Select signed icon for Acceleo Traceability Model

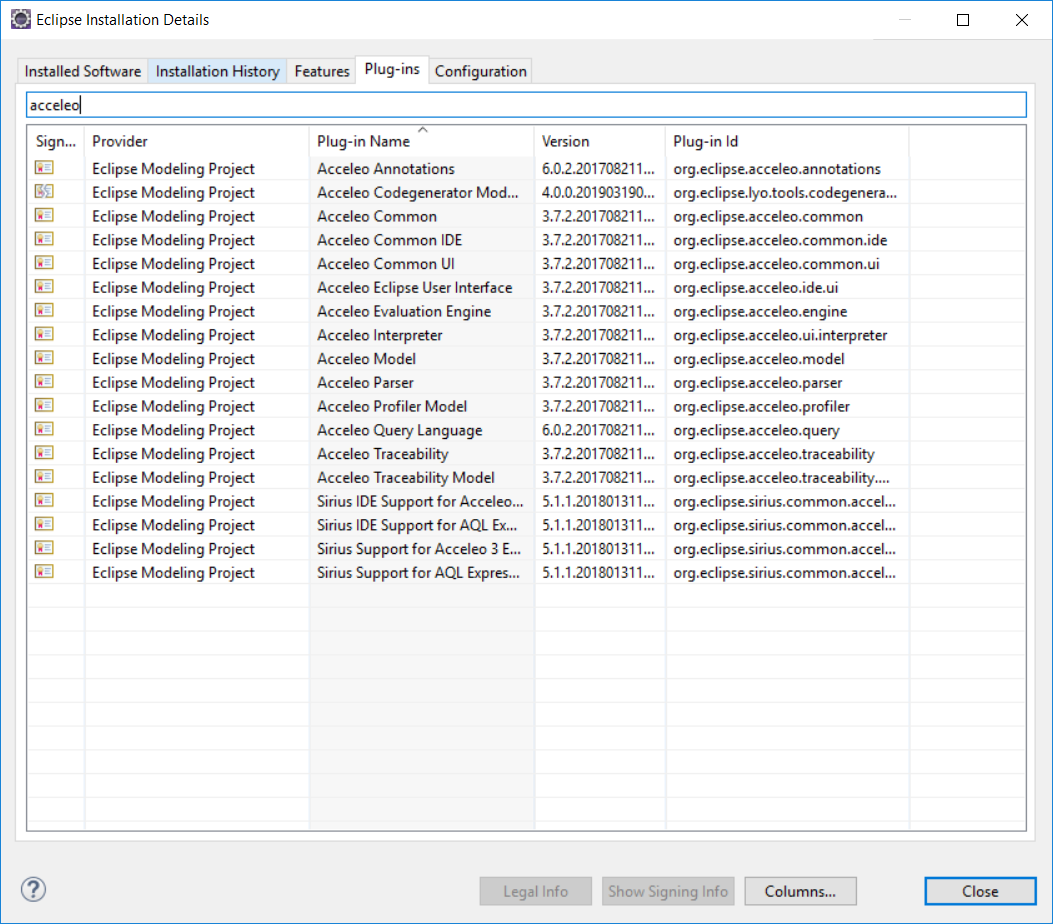(44, 477)
